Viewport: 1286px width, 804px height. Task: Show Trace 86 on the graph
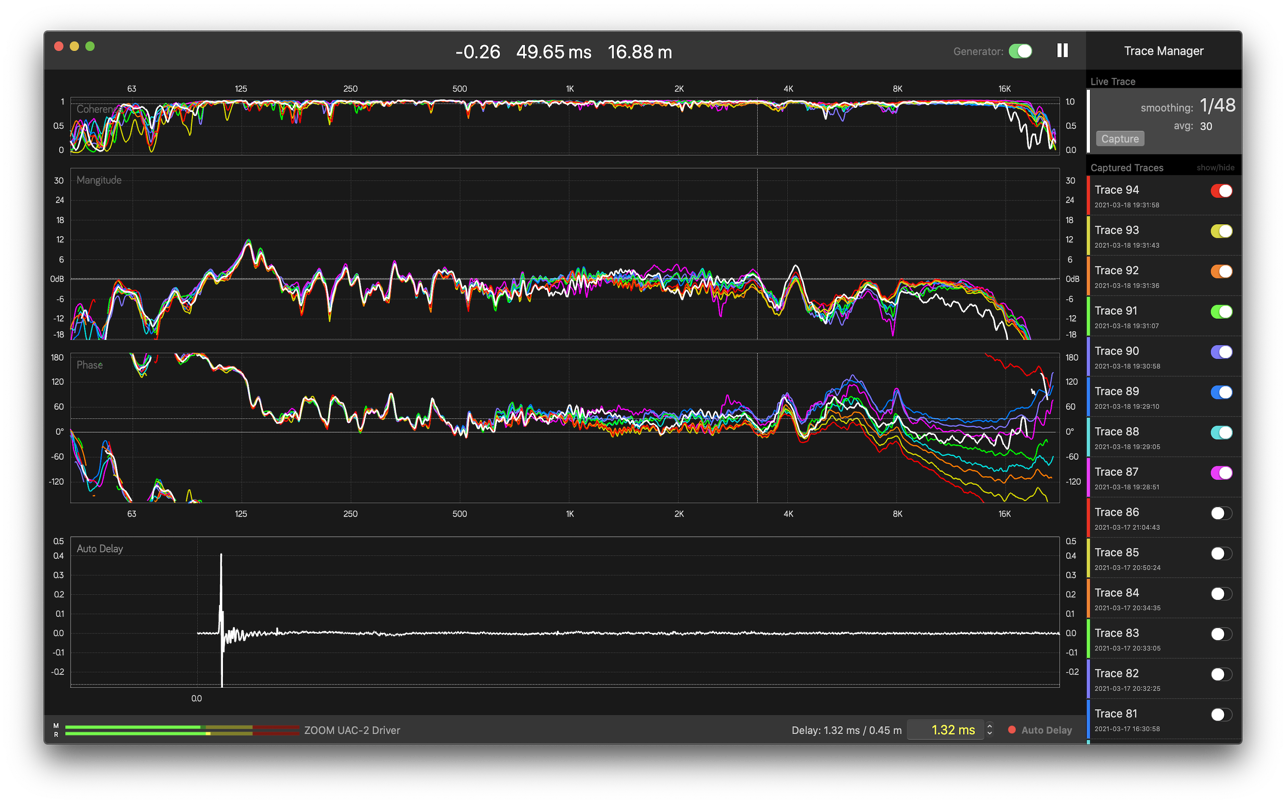click(1221, 513)
